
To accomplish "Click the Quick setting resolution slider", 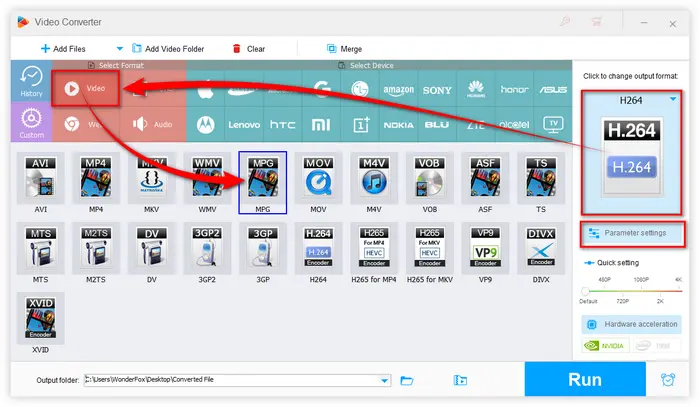I will (x=633, y=290).
